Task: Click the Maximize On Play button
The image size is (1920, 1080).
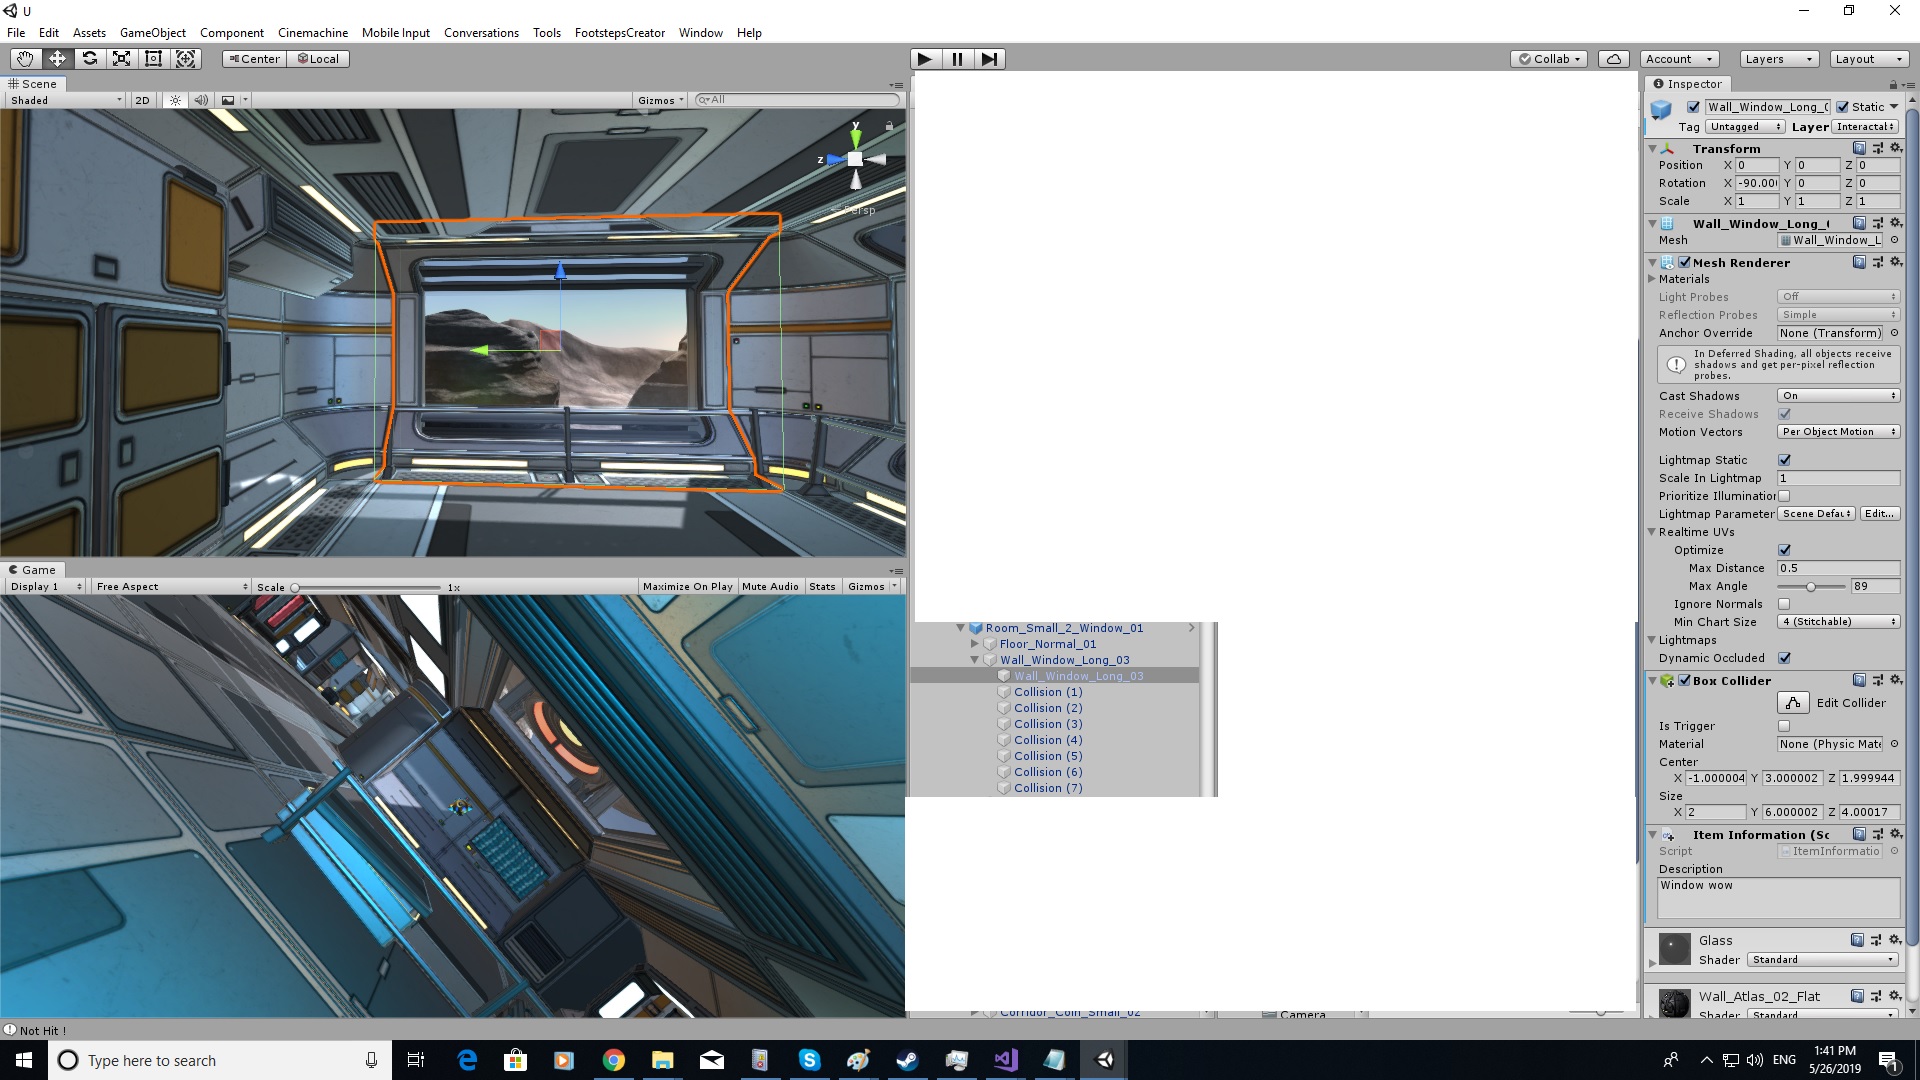Action: [687, 586]
